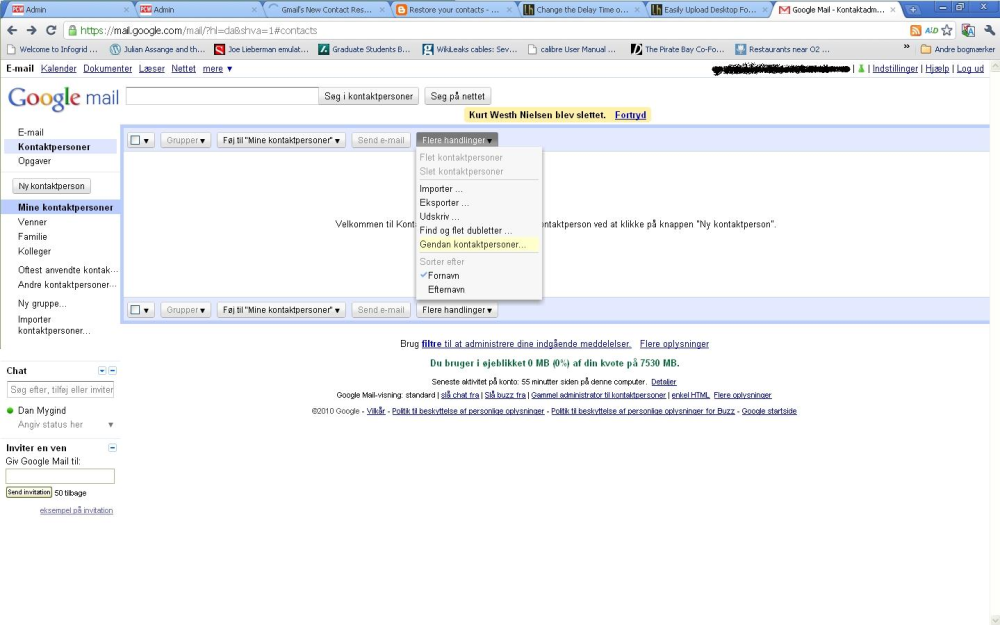This screenshot has width=1000, height=625.
Task: Reload the page with refresh icon
Action: point(51,30)
